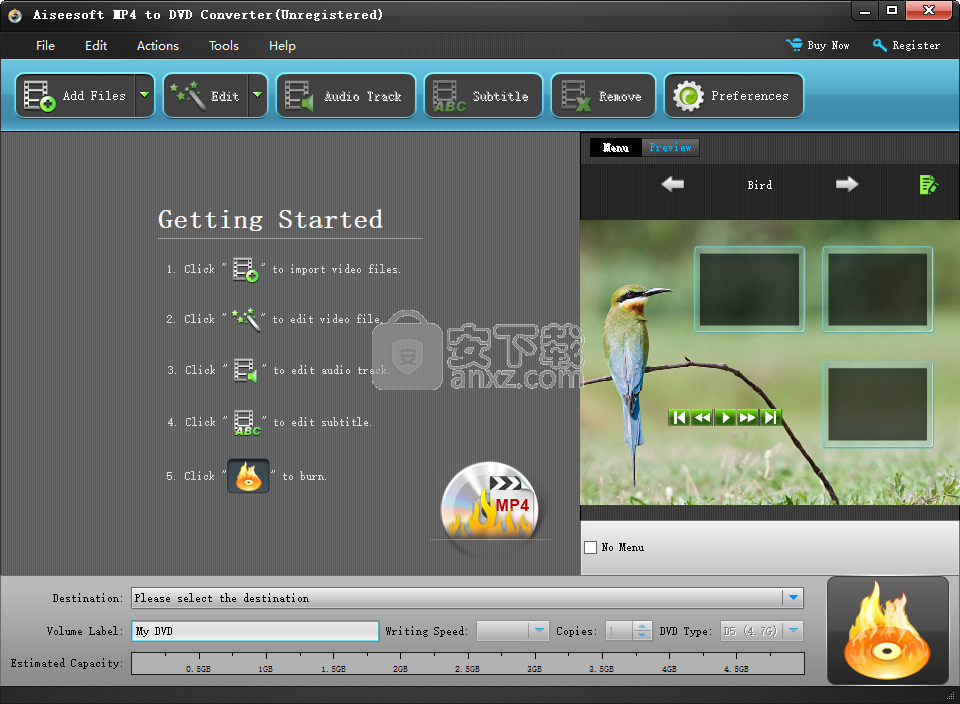The image size is (960, 704).
Task: Click the big Burn disc button
Action: [x=887, y=631]
